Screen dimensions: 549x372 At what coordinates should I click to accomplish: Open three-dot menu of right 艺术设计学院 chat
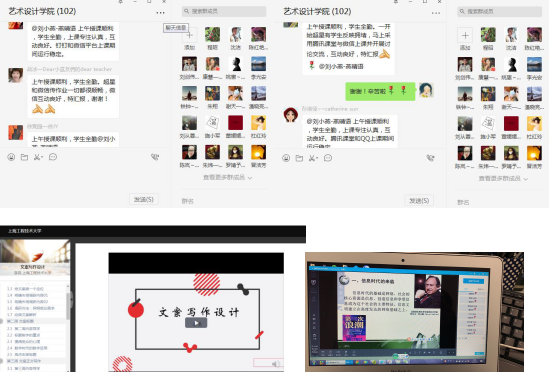pyautogui.click(x=436, y=13)
